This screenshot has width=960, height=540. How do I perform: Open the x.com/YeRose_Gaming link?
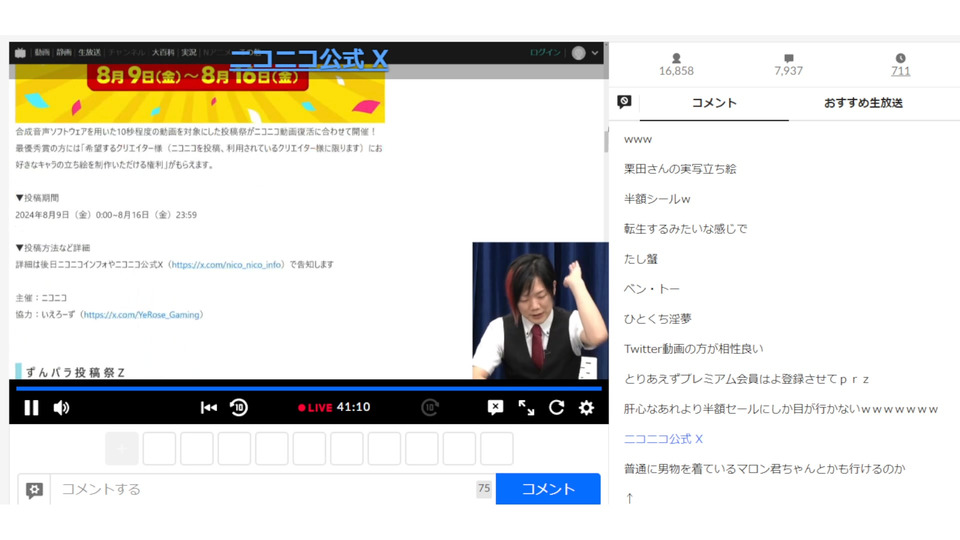point(141,315)
